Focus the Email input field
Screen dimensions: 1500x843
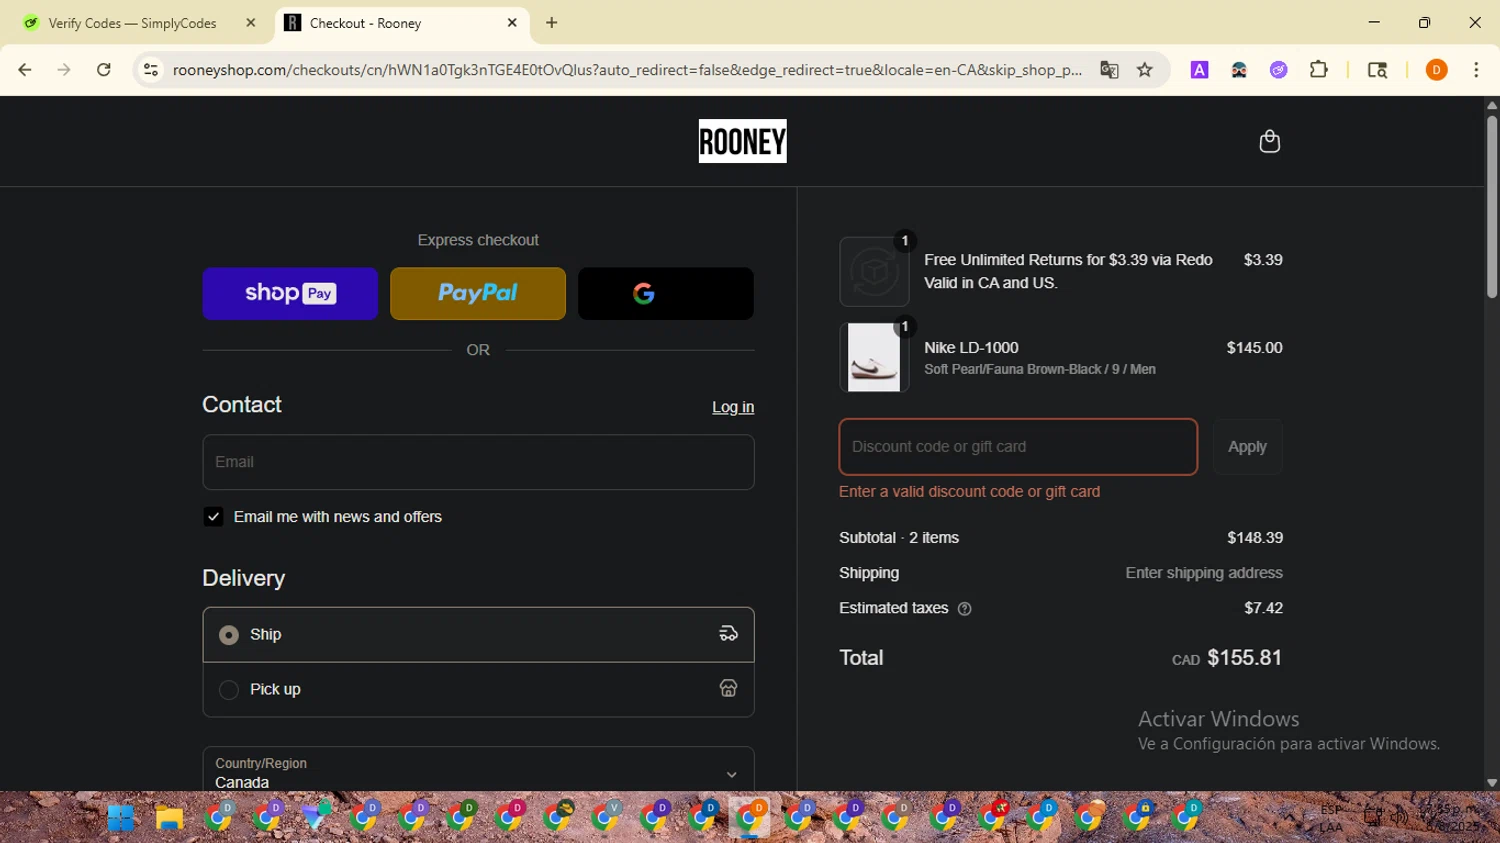pos(478,462)
